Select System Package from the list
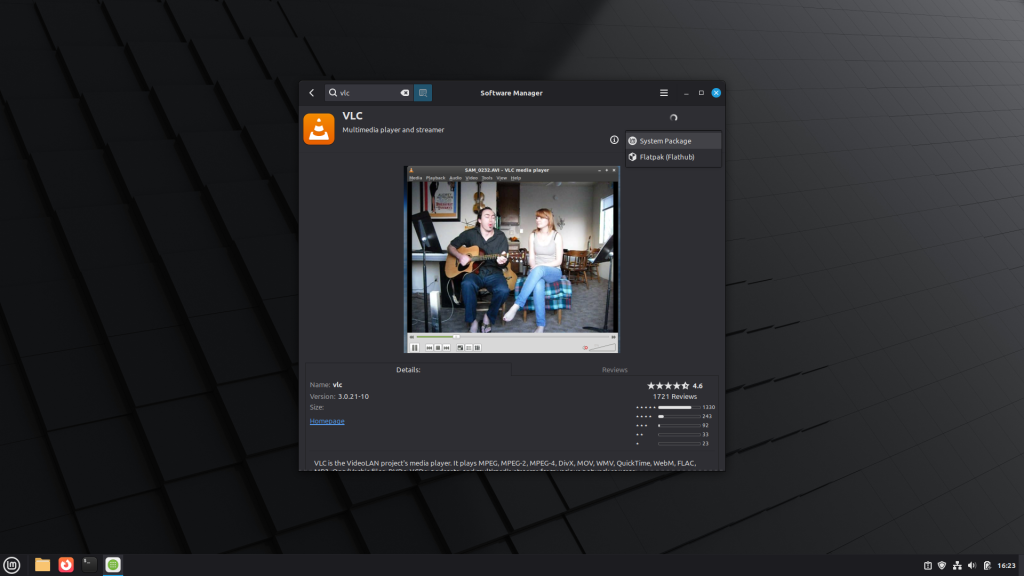 coord(673,141)
